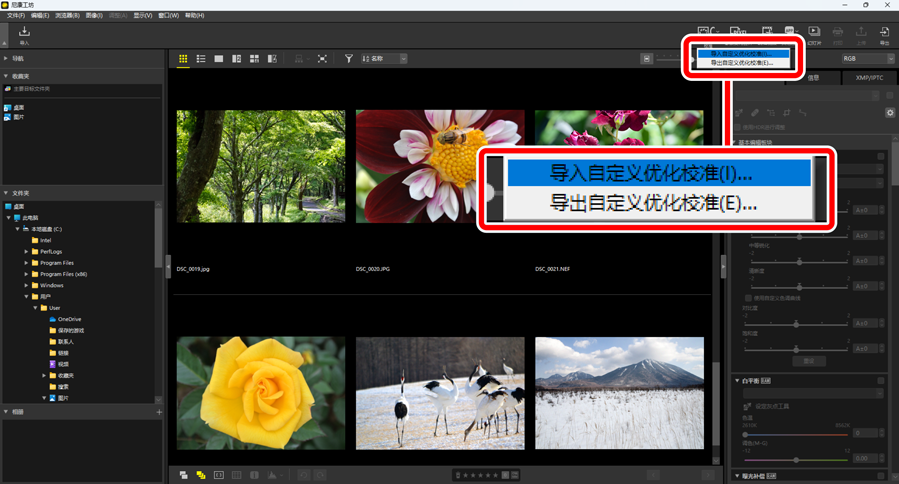
Task: Open the adjustments settings gear icon
Action: pos(889,113)
